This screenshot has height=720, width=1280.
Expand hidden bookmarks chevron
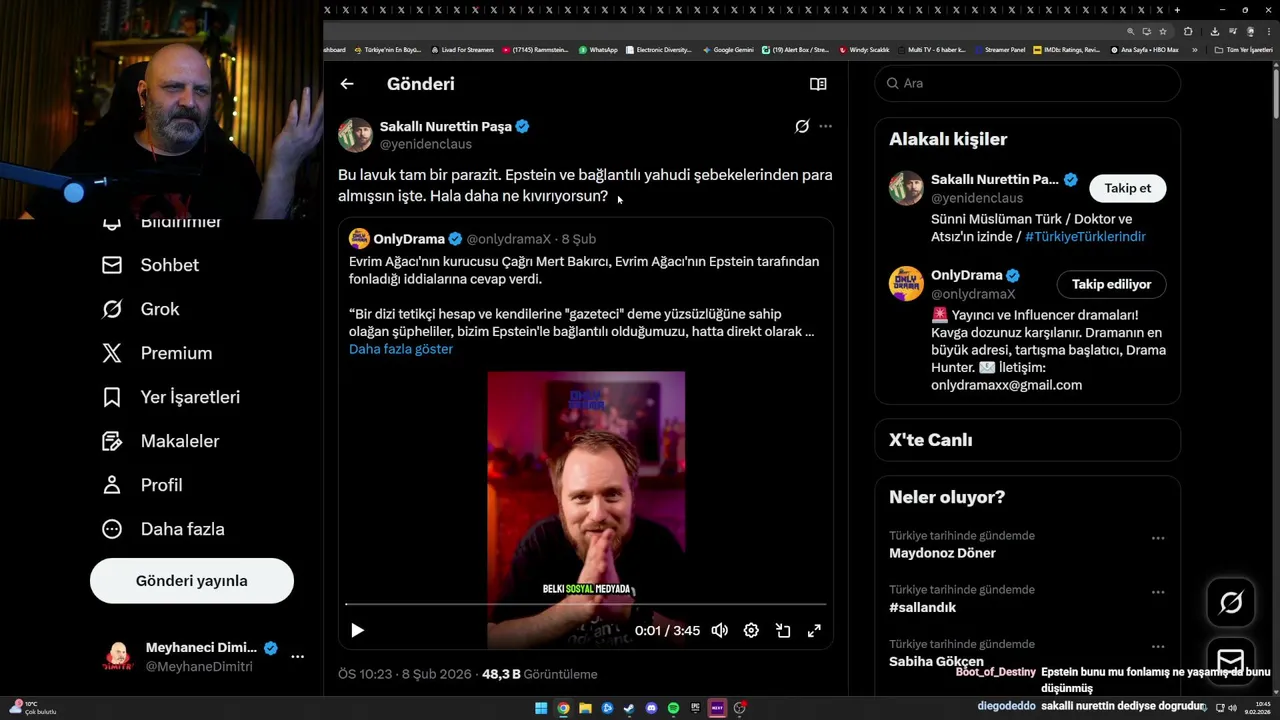[1194, 49]
